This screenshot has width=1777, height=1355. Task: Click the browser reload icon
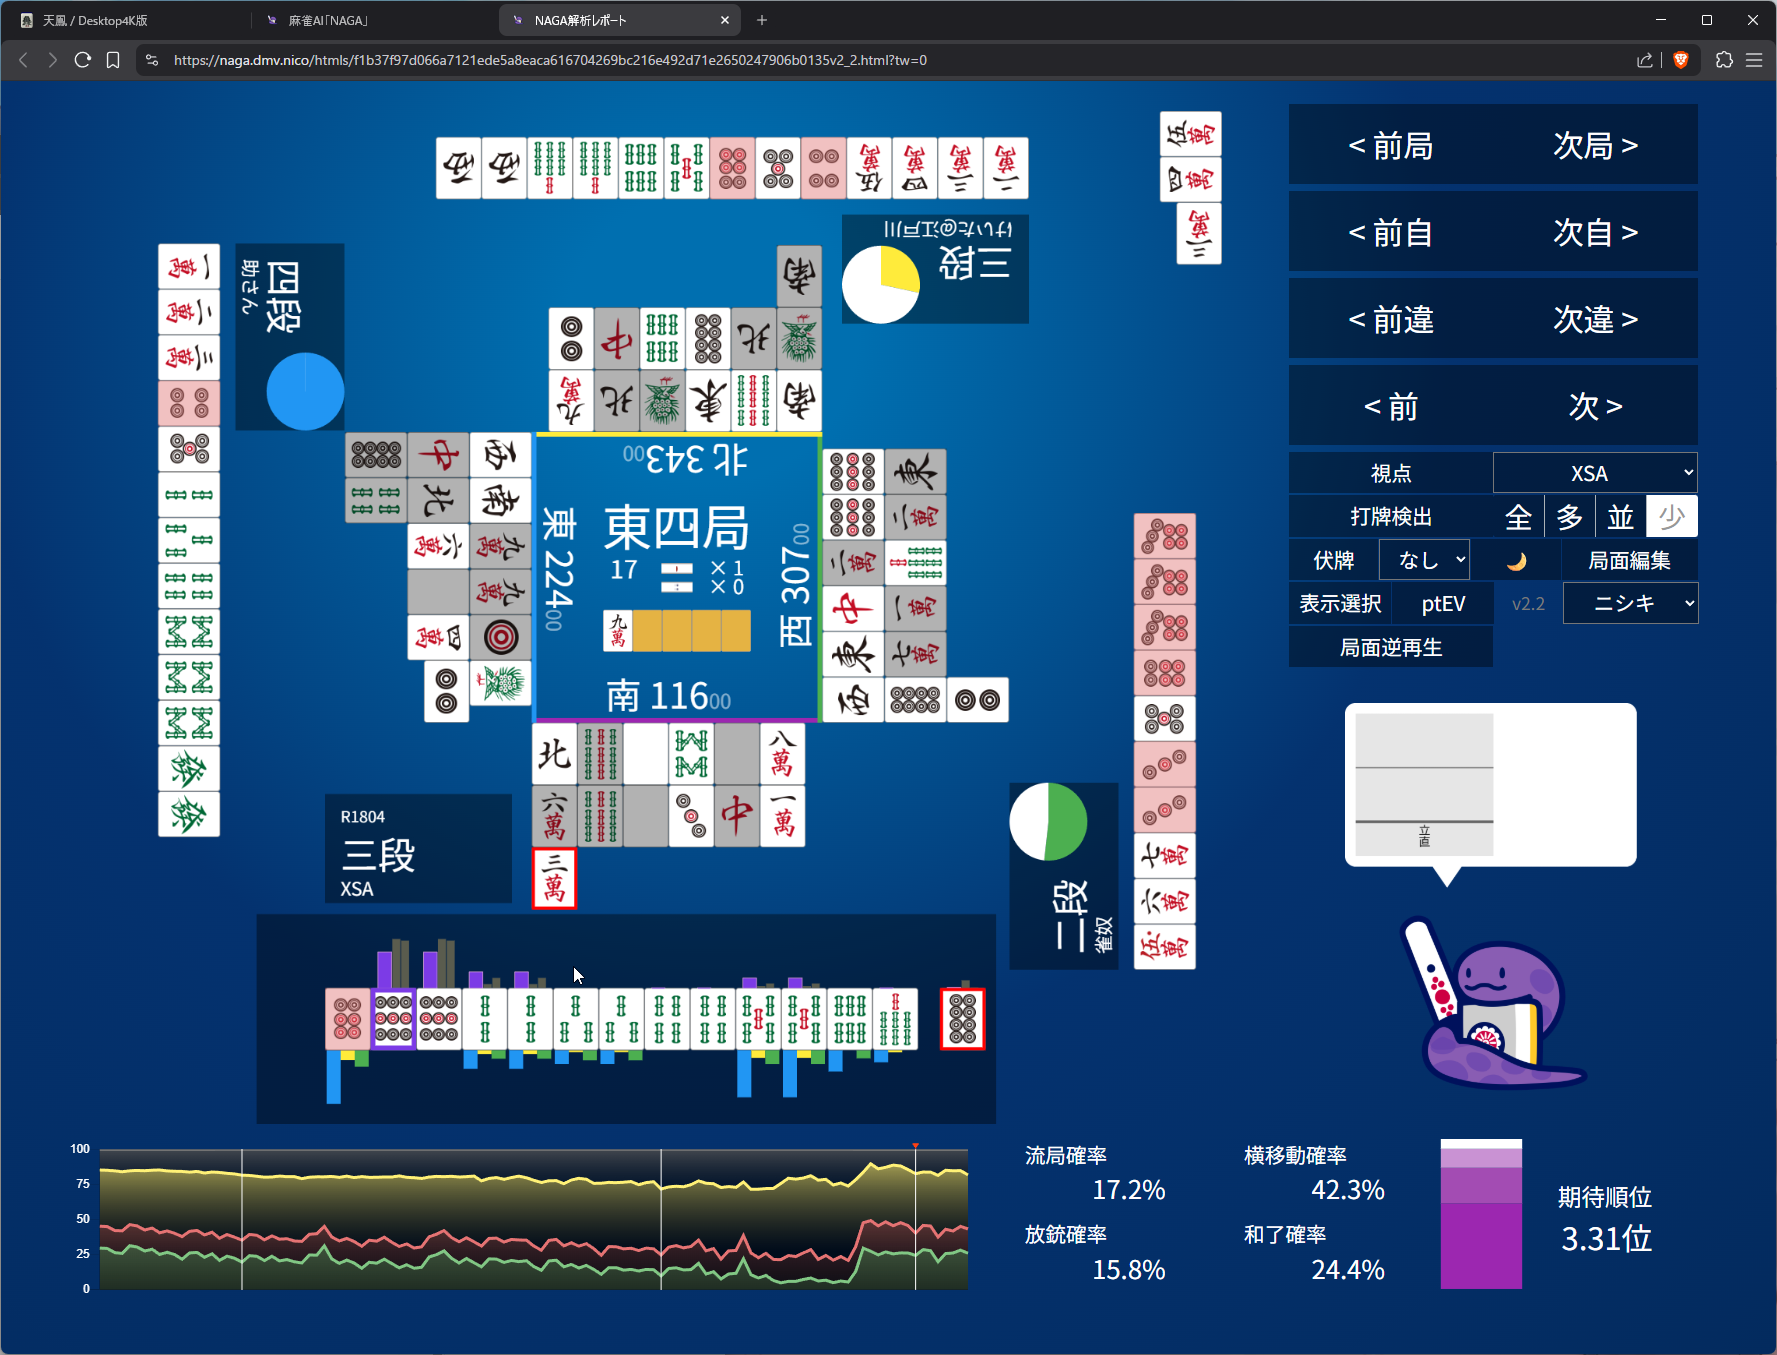click(x=83, y=60)
